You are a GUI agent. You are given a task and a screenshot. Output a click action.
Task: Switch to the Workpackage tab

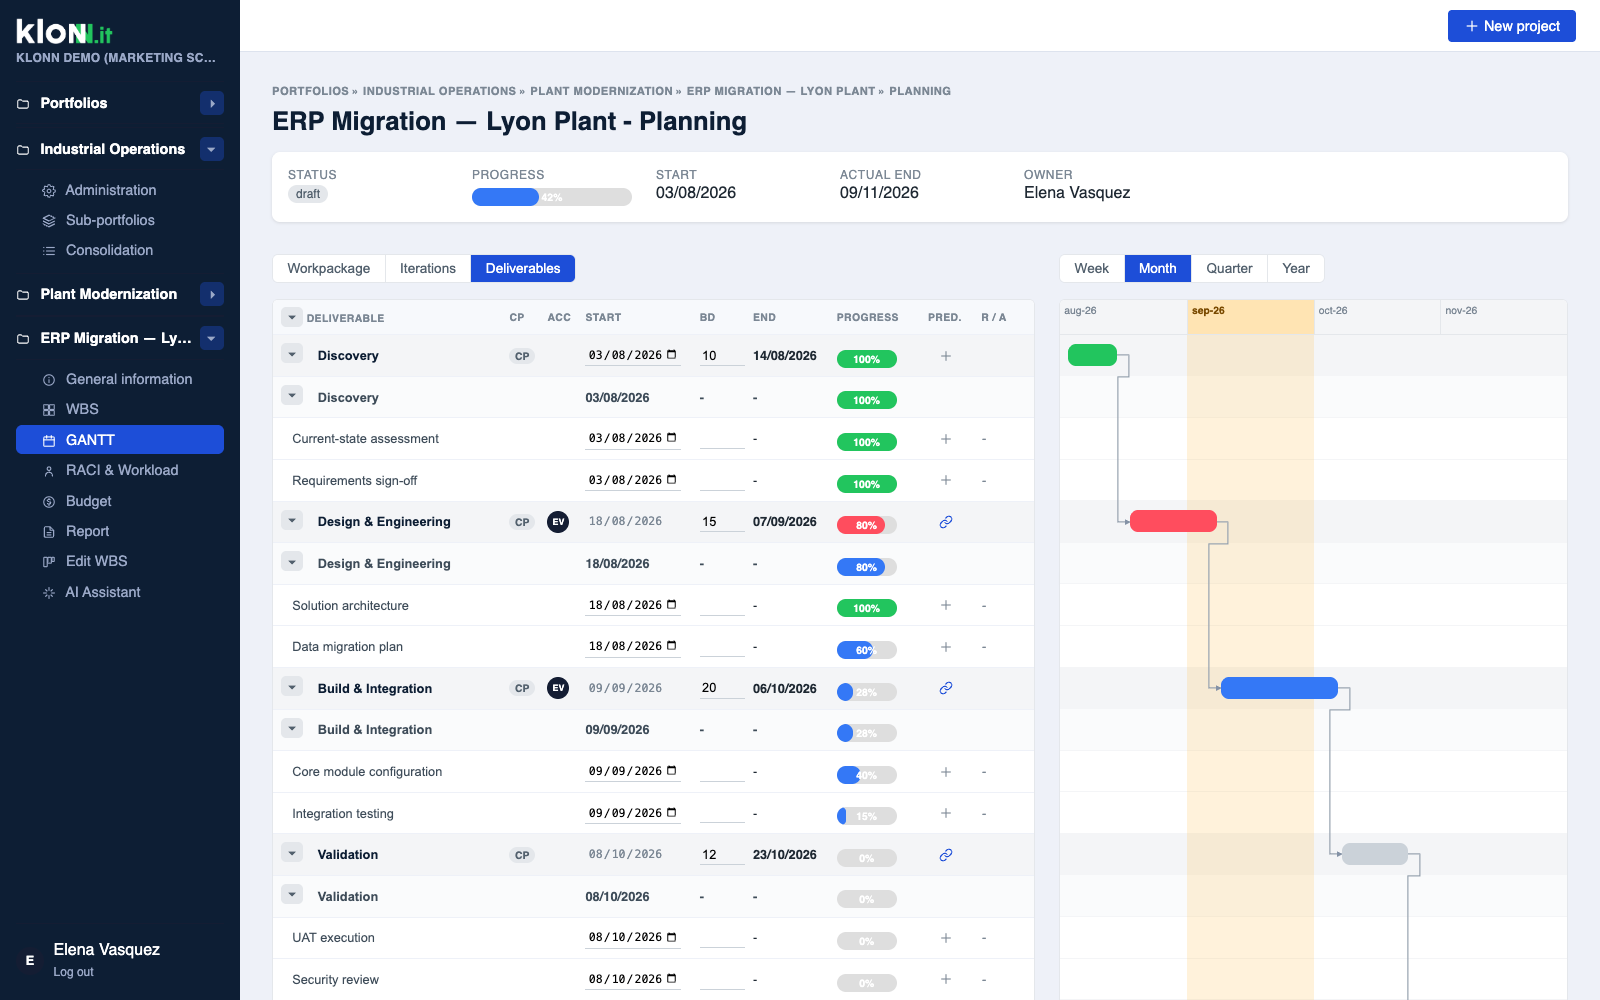[x=329, y=268]
